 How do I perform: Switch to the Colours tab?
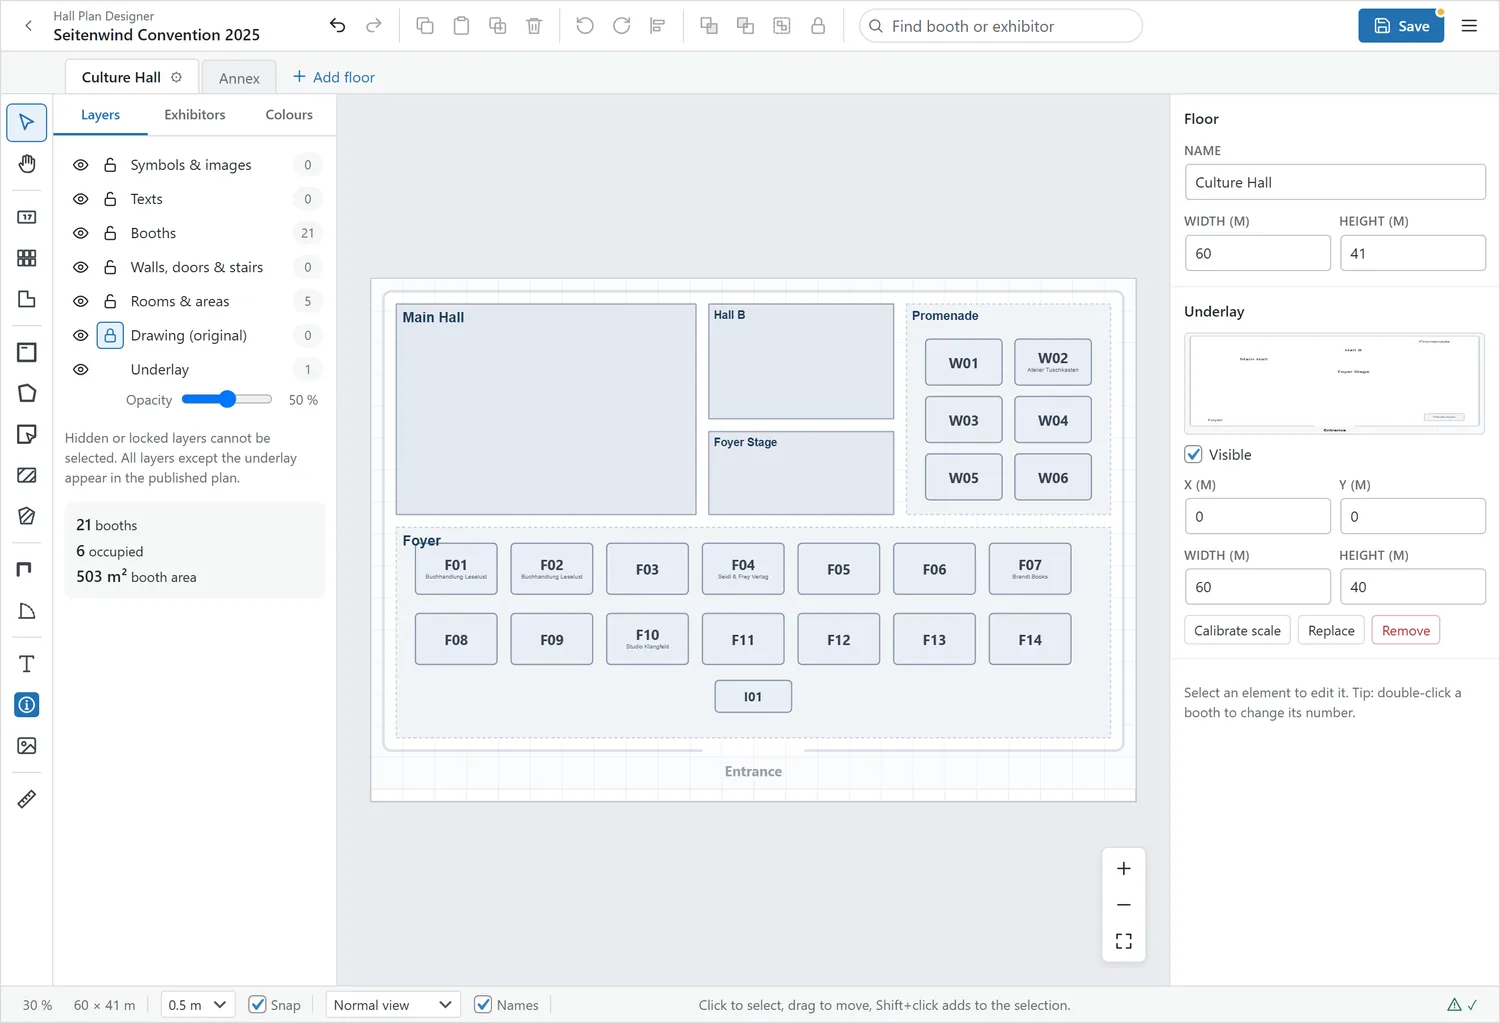click(x=289, y=115)
